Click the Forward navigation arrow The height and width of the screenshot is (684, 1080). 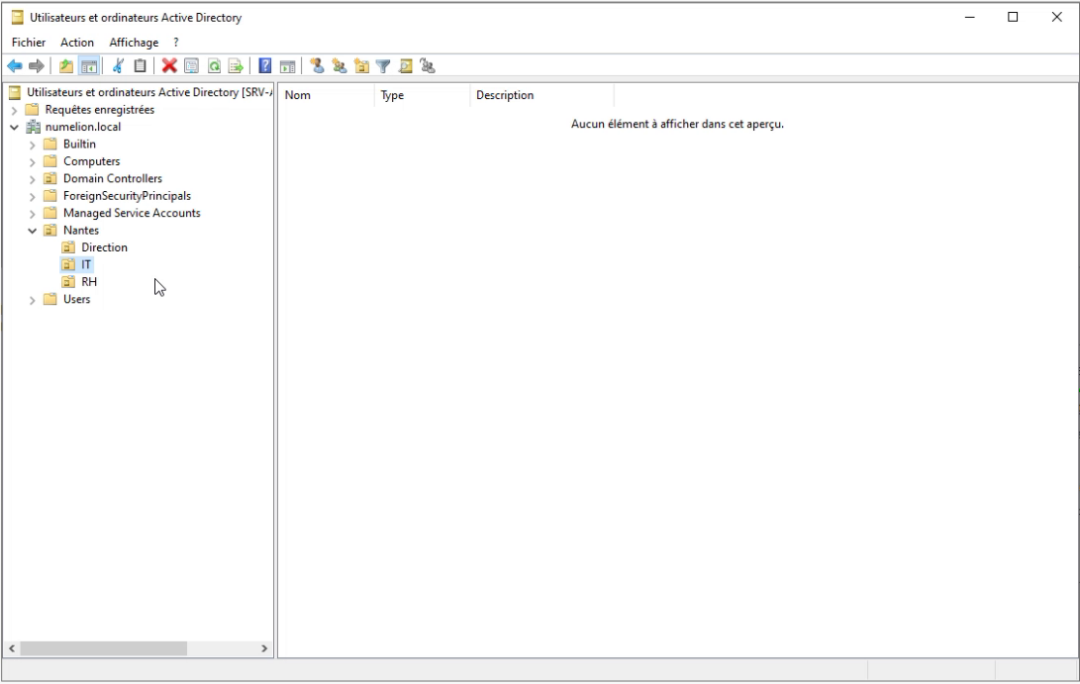pos(37,66)
